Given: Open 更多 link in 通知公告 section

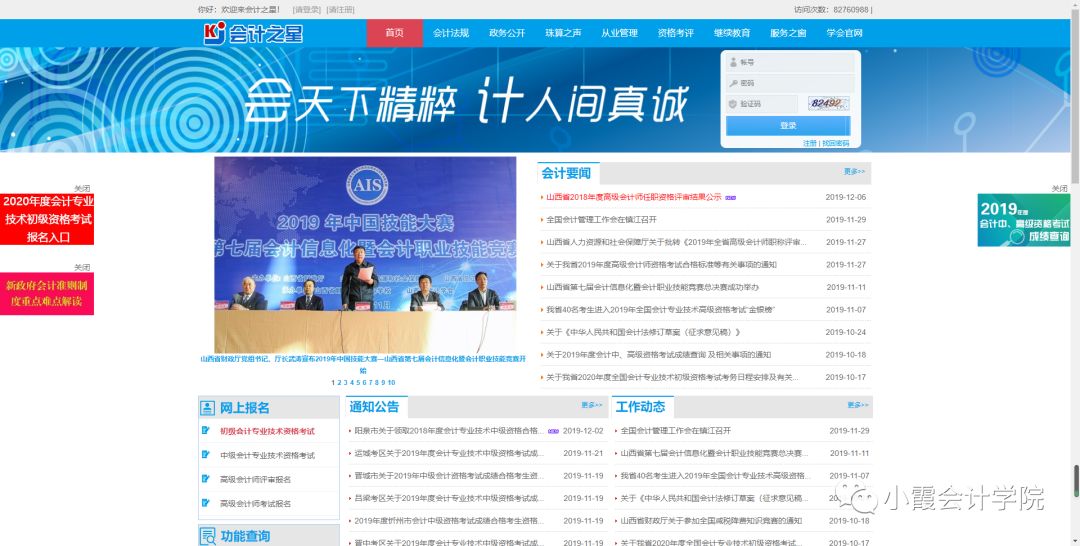Looking at the screenshot, I should pos(592,405).
